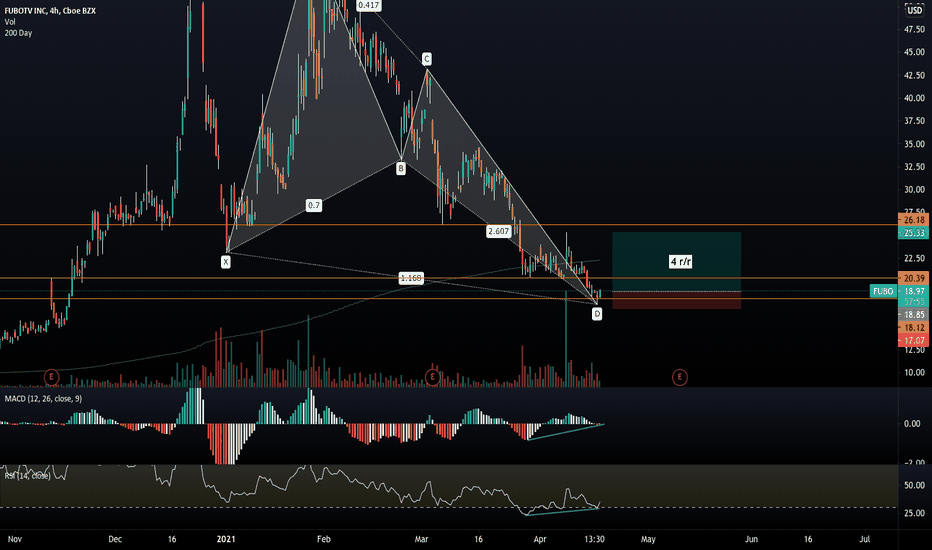Select the Vol indicator label
Image resolution: width=932 pixels, height=550 pixels.
click(10, 21)
